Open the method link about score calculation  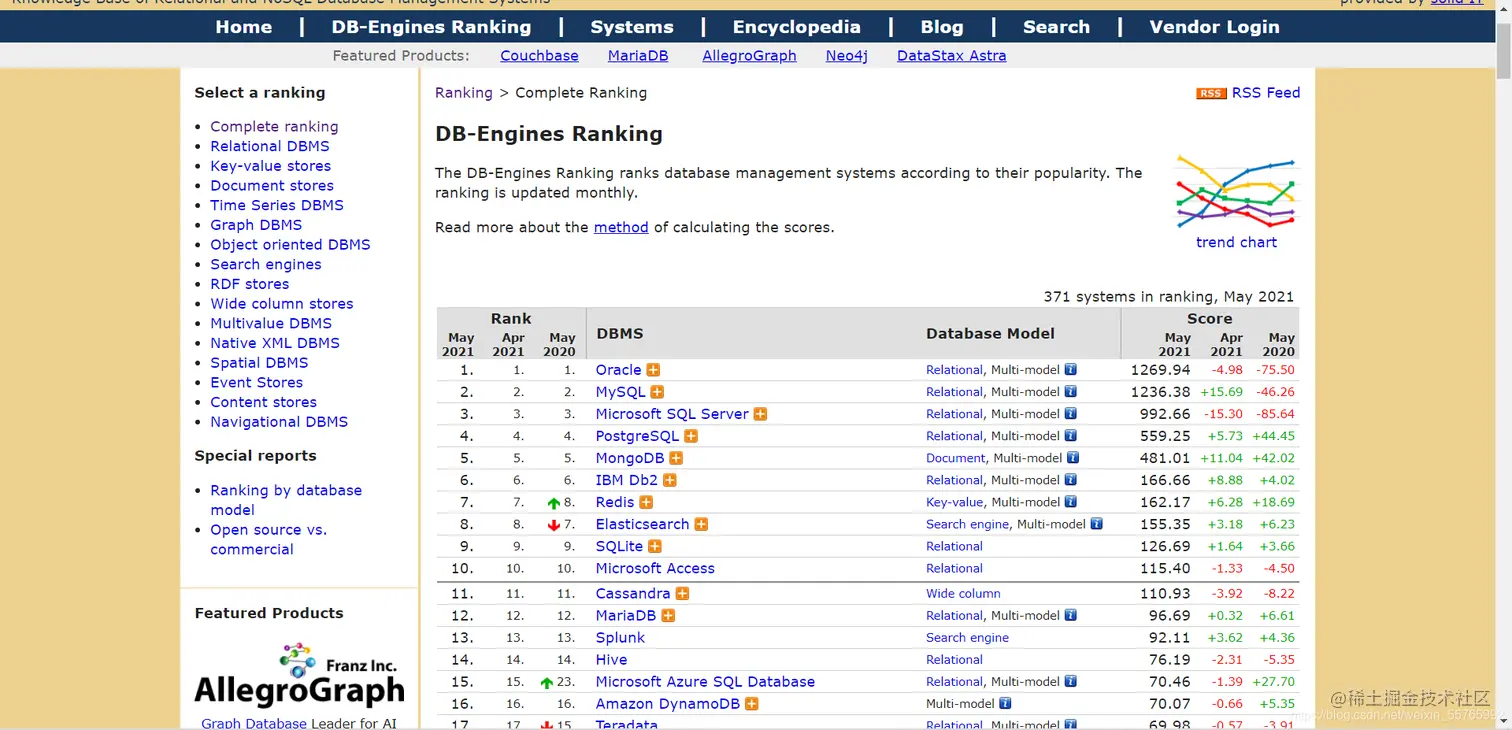(x=621, y=227)
